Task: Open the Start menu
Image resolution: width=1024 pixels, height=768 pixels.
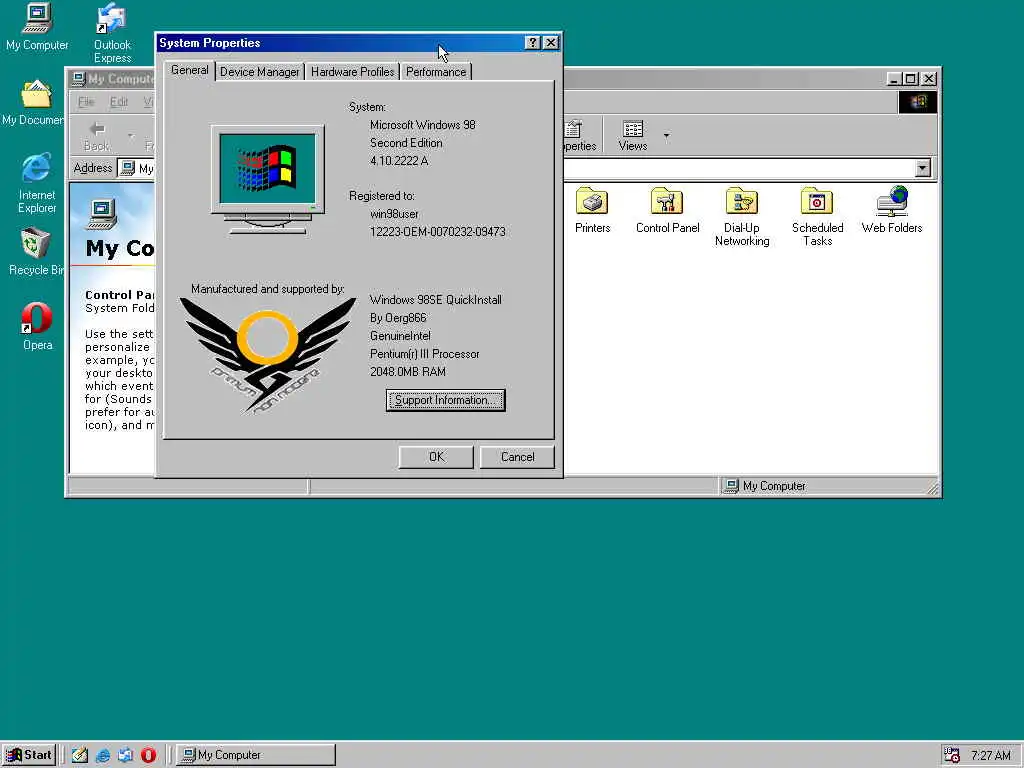Action: [x=29, y=755]
